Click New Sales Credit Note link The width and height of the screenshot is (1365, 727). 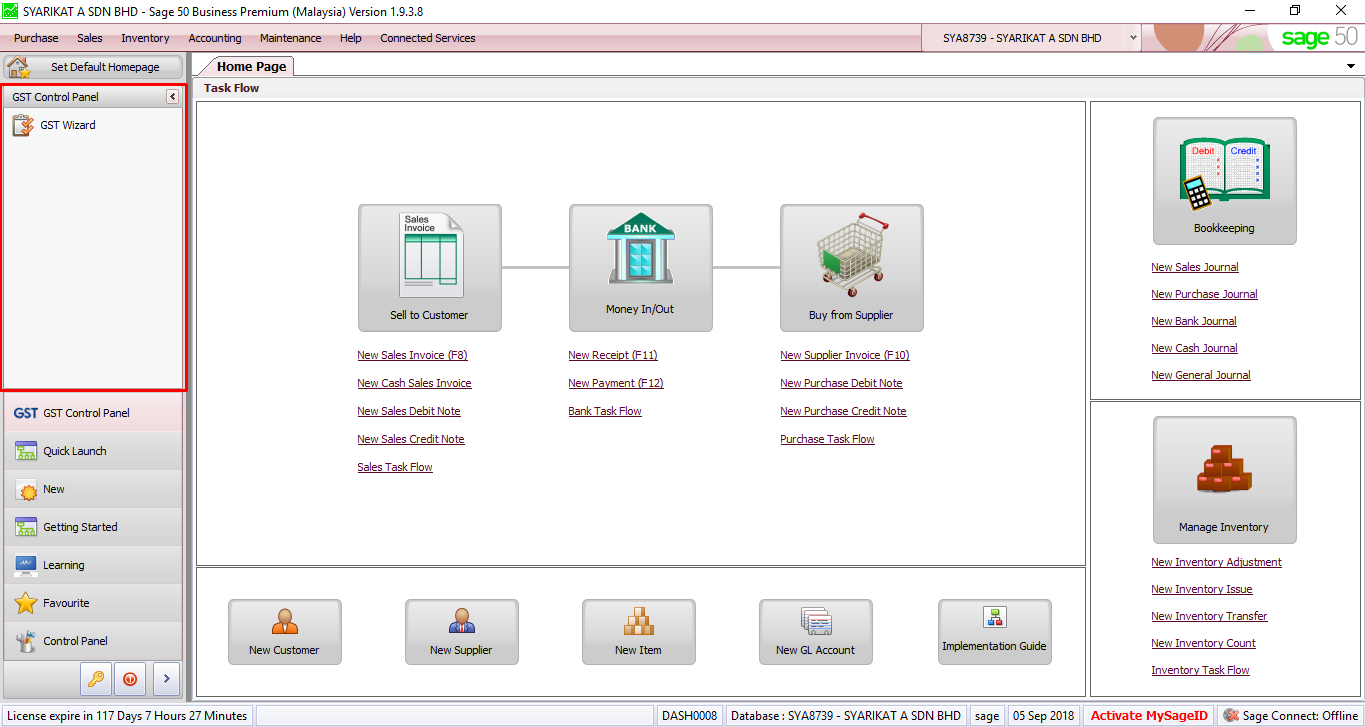411,439
